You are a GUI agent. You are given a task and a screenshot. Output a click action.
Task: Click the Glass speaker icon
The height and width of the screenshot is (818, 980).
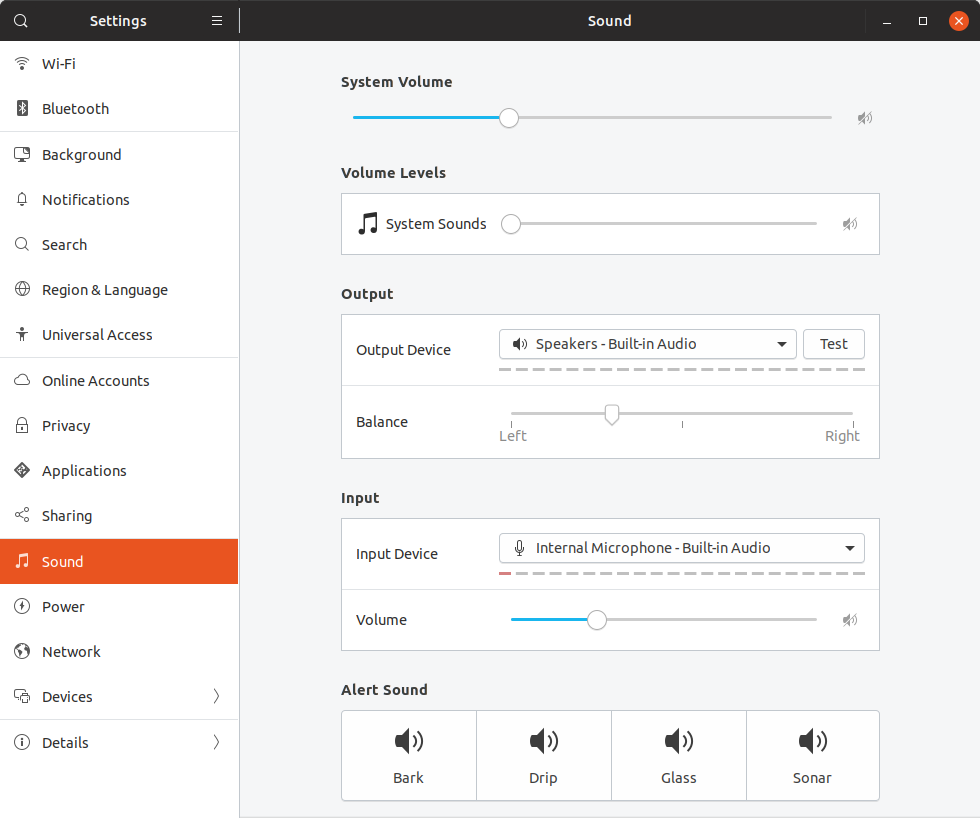pos(679,741)
